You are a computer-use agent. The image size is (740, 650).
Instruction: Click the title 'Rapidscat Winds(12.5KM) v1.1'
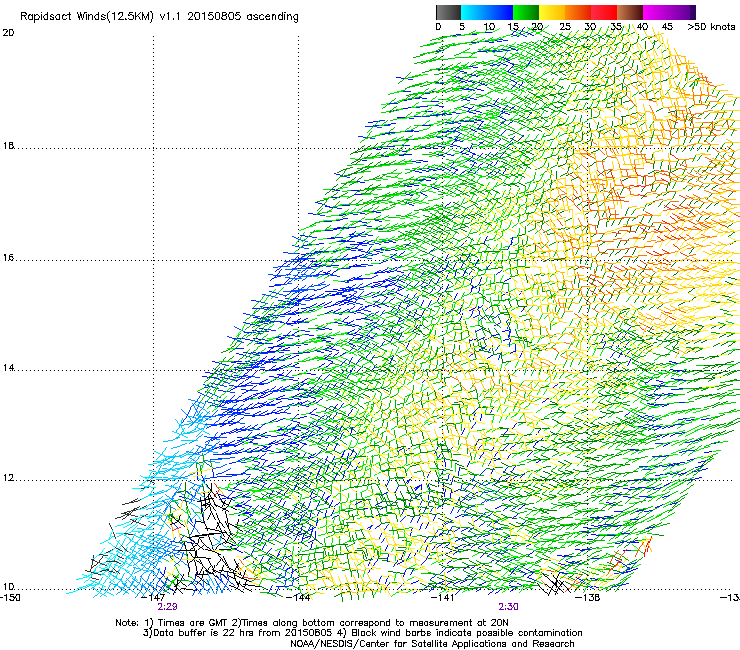click(101, 17)
